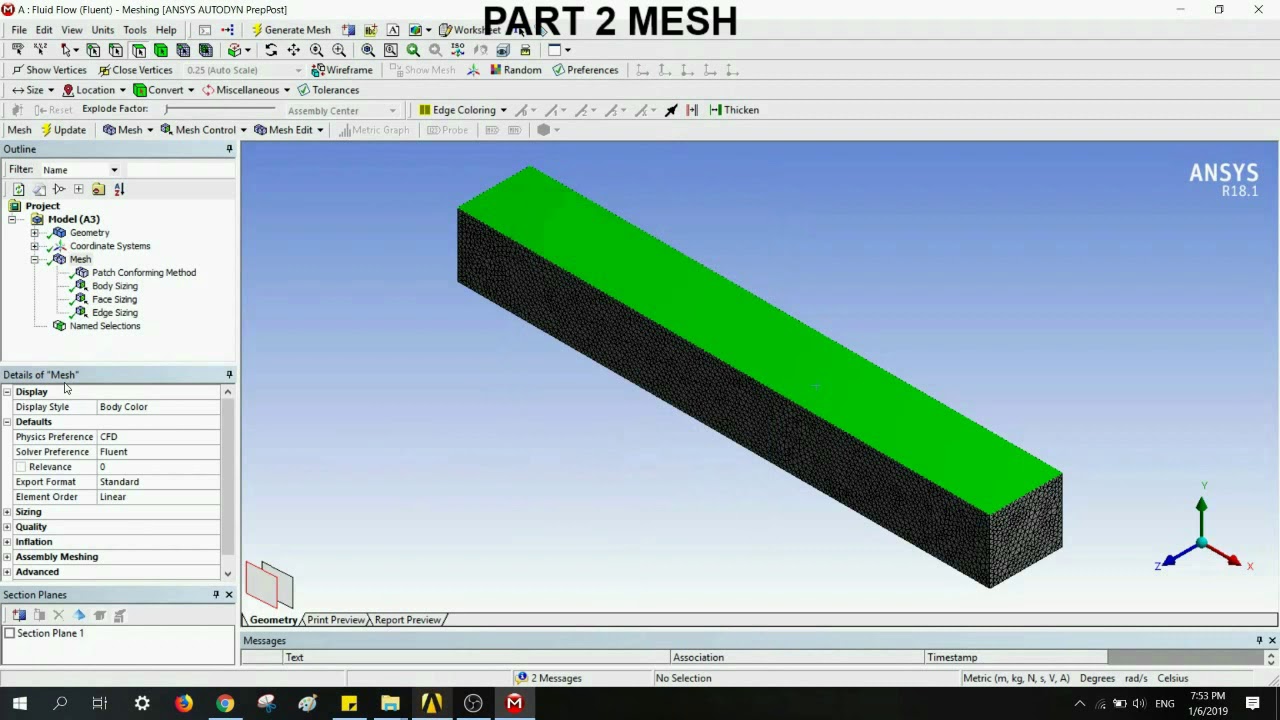This screenshot has width=1280, height=720.
Task: Click the Outline refresh search icon
Action: point(18,189)
